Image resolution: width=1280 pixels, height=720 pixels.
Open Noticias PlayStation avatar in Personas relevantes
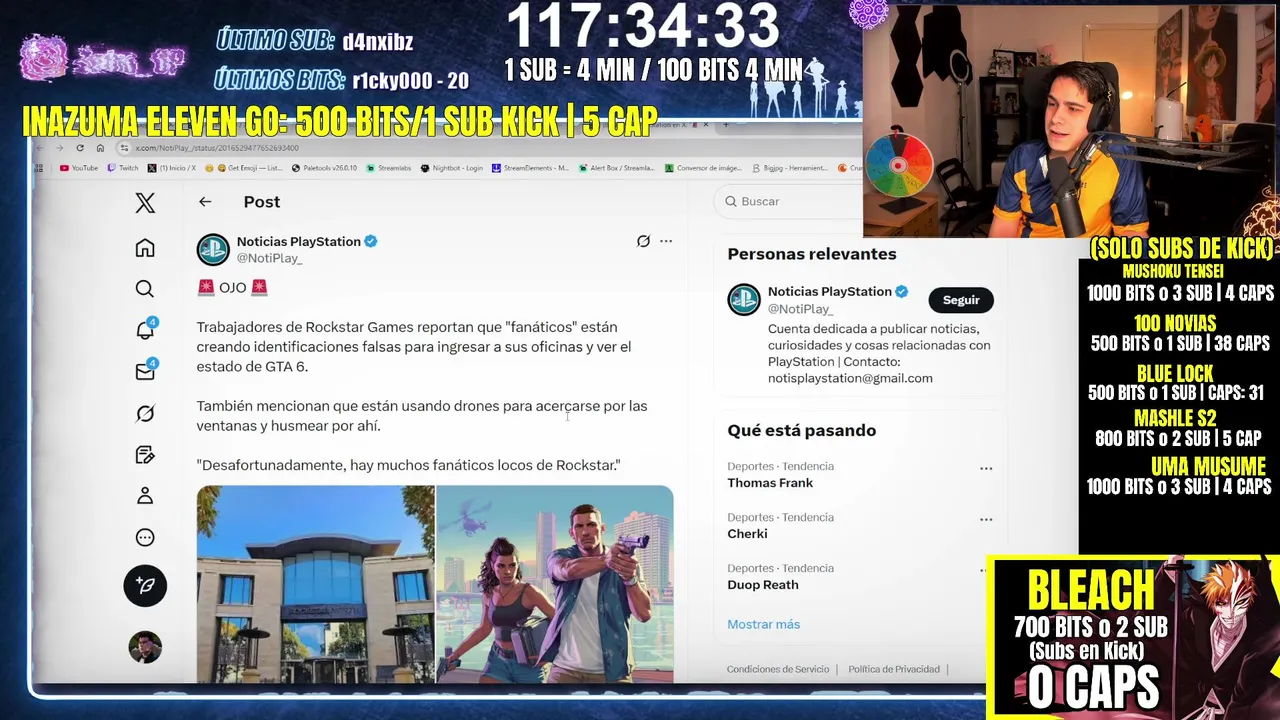tap(744, 299)
